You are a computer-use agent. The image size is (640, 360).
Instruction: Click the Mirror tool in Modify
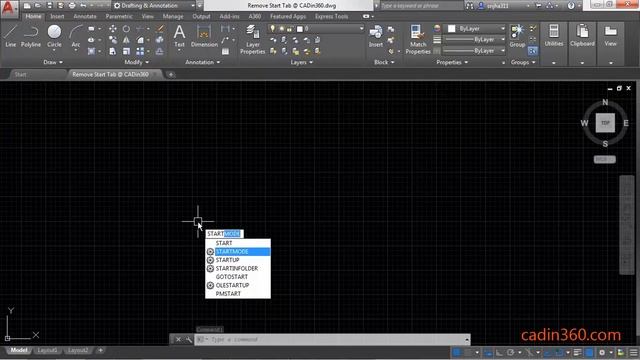click(x=127, y=40)
